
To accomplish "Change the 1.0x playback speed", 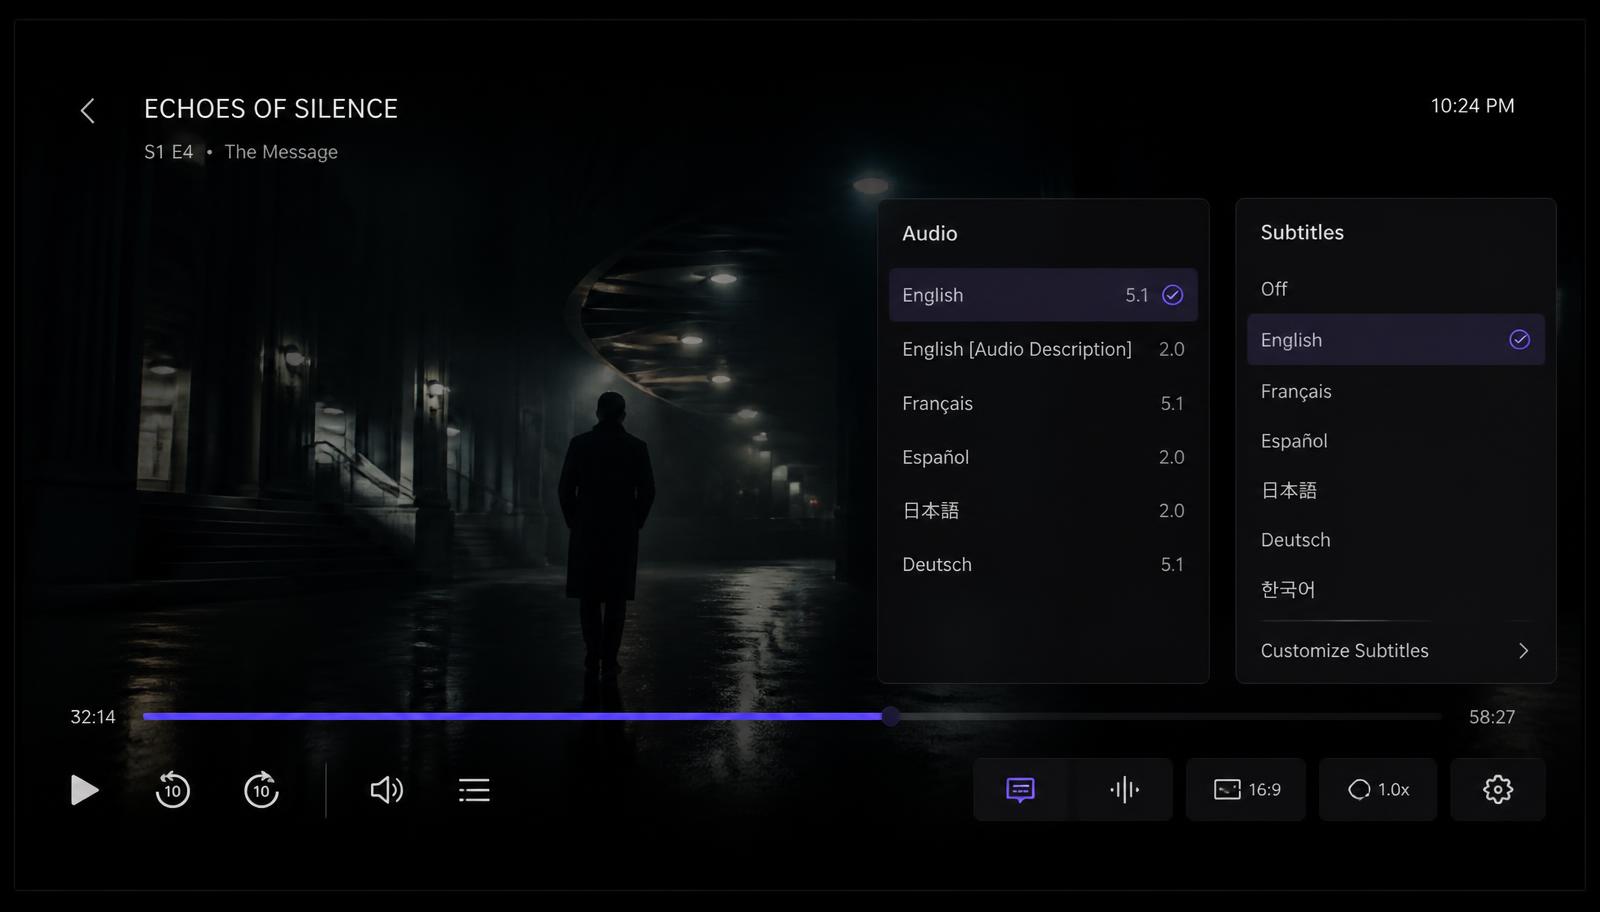I will tap(1378, 790).
